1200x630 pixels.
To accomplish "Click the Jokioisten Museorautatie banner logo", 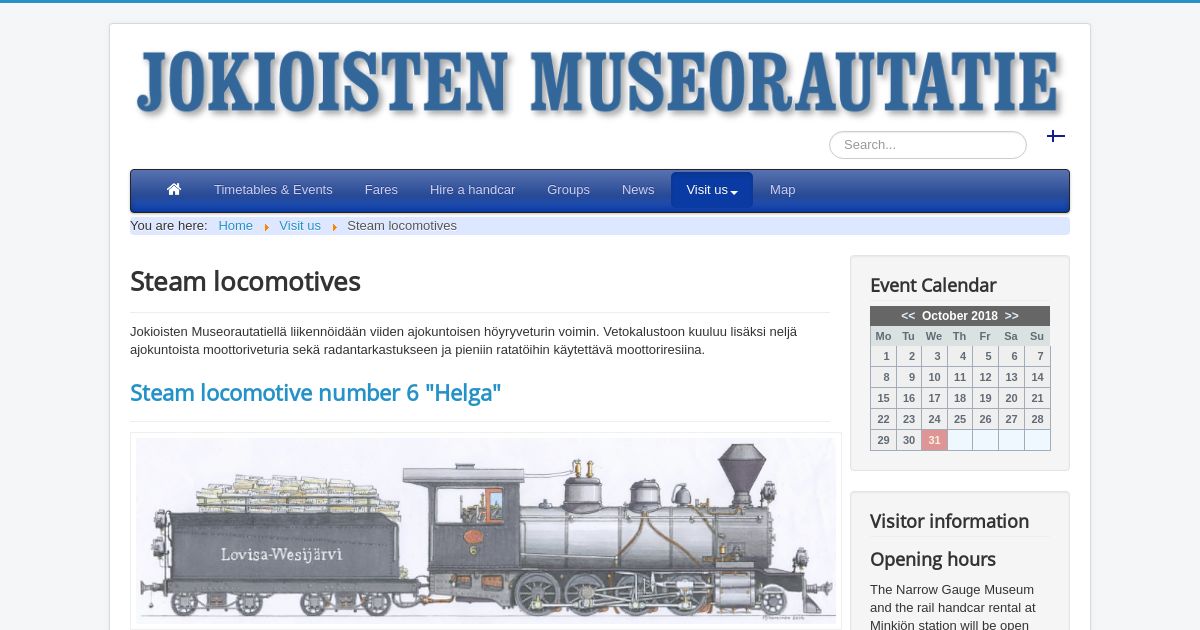I will (x=599, y=84).
